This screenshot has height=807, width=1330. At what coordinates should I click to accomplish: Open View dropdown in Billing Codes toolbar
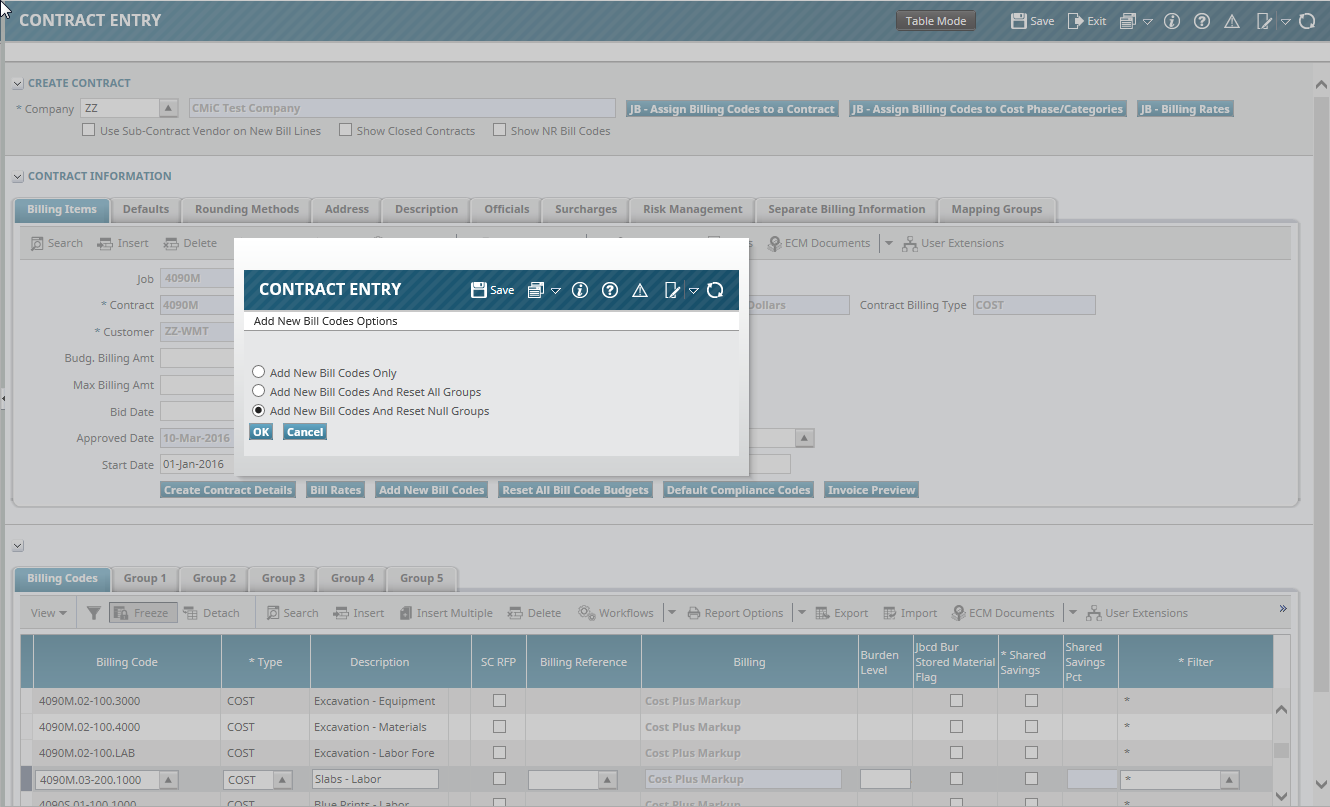[49, 613]
